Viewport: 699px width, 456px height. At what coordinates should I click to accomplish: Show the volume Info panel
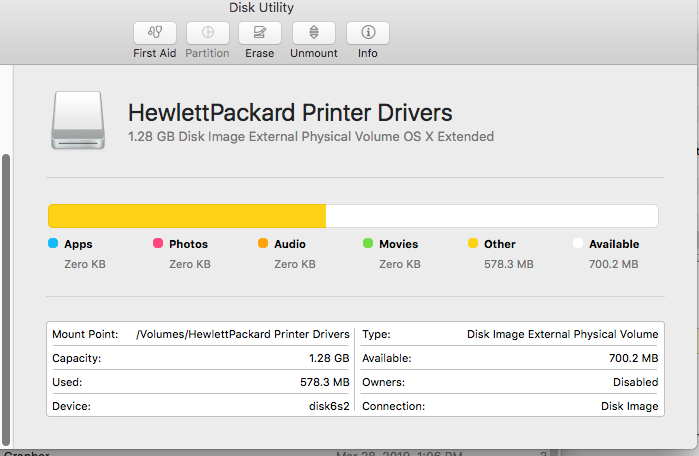click(368, 33)
